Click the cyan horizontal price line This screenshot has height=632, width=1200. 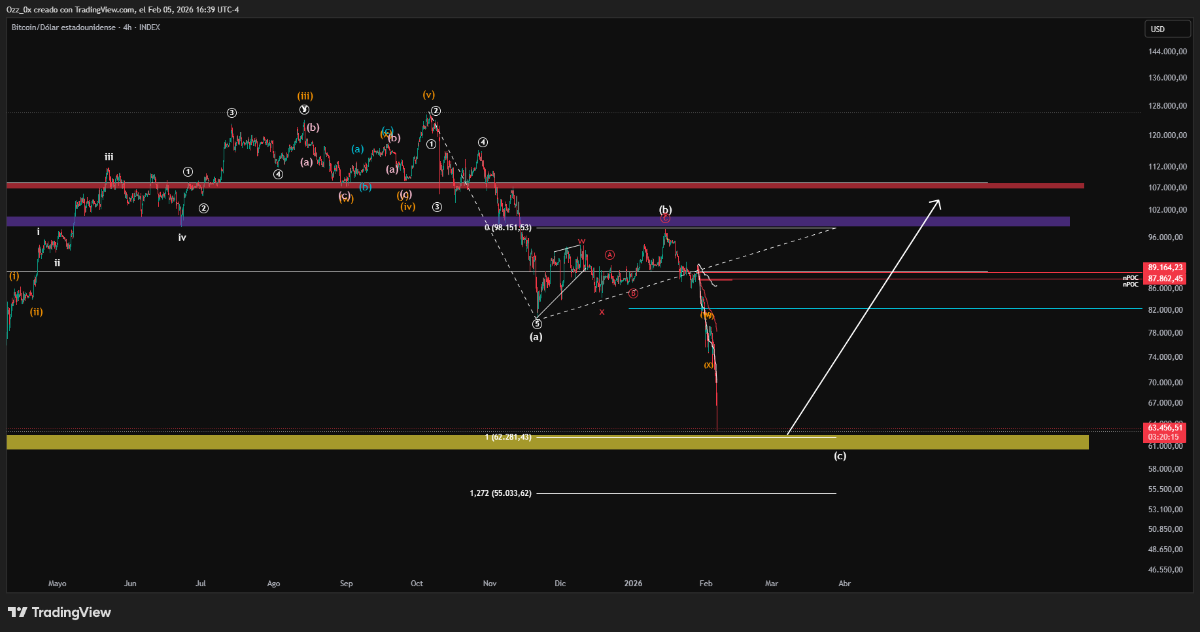click(x=900, y=309)
